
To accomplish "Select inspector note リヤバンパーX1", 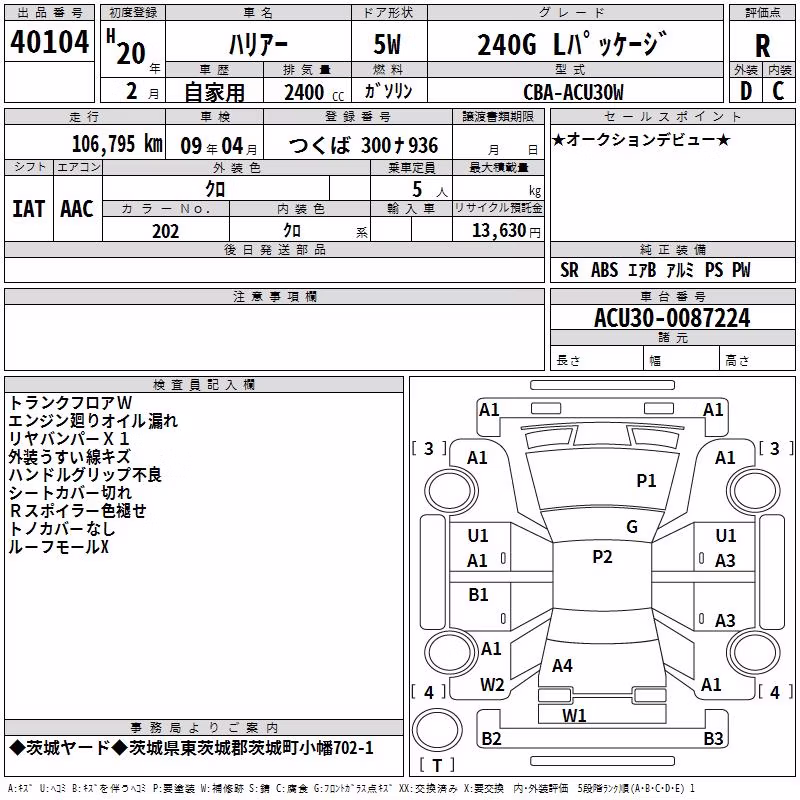I will click(69, 439).
